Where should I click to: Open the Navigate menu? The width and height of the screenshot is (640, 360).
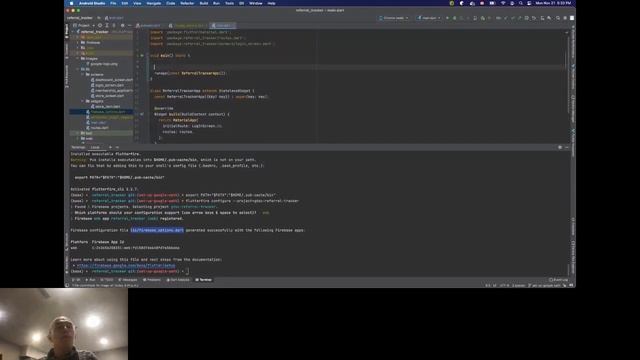pos(153,3)
